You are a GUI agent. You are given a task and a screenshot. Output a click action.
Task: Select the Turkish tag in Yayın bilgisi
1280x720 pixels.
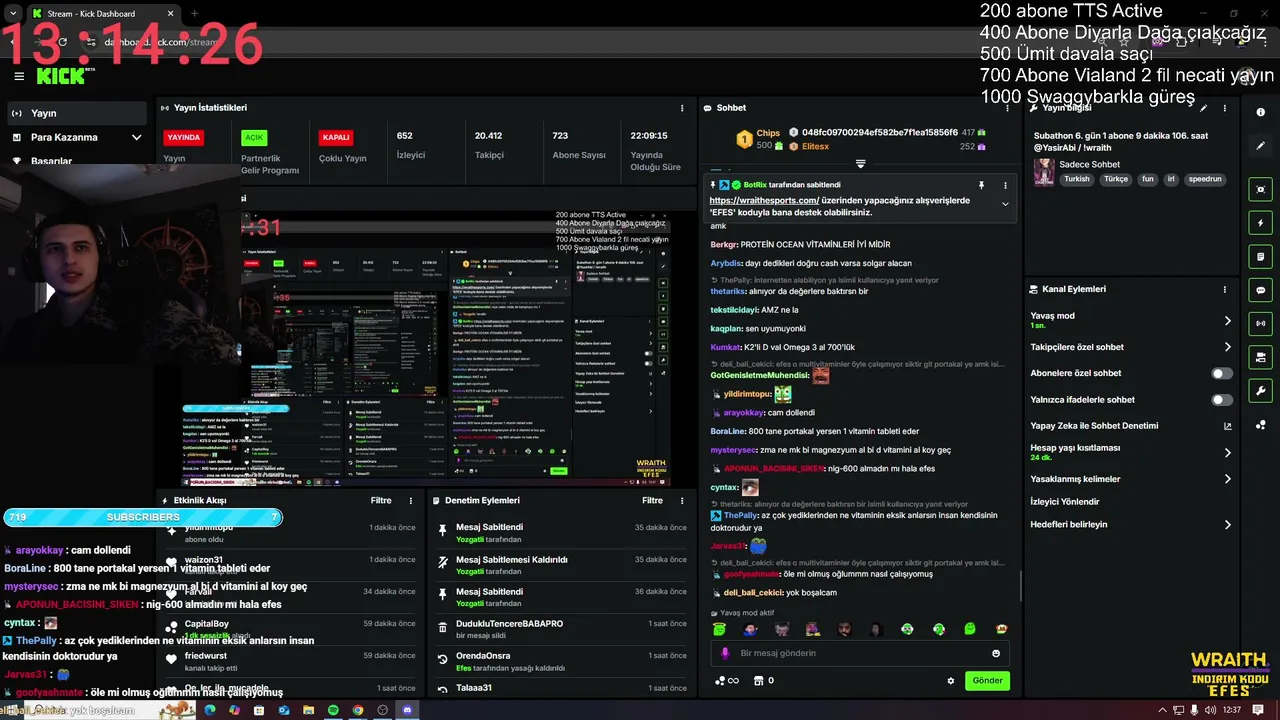click(x=1077, y=179)
